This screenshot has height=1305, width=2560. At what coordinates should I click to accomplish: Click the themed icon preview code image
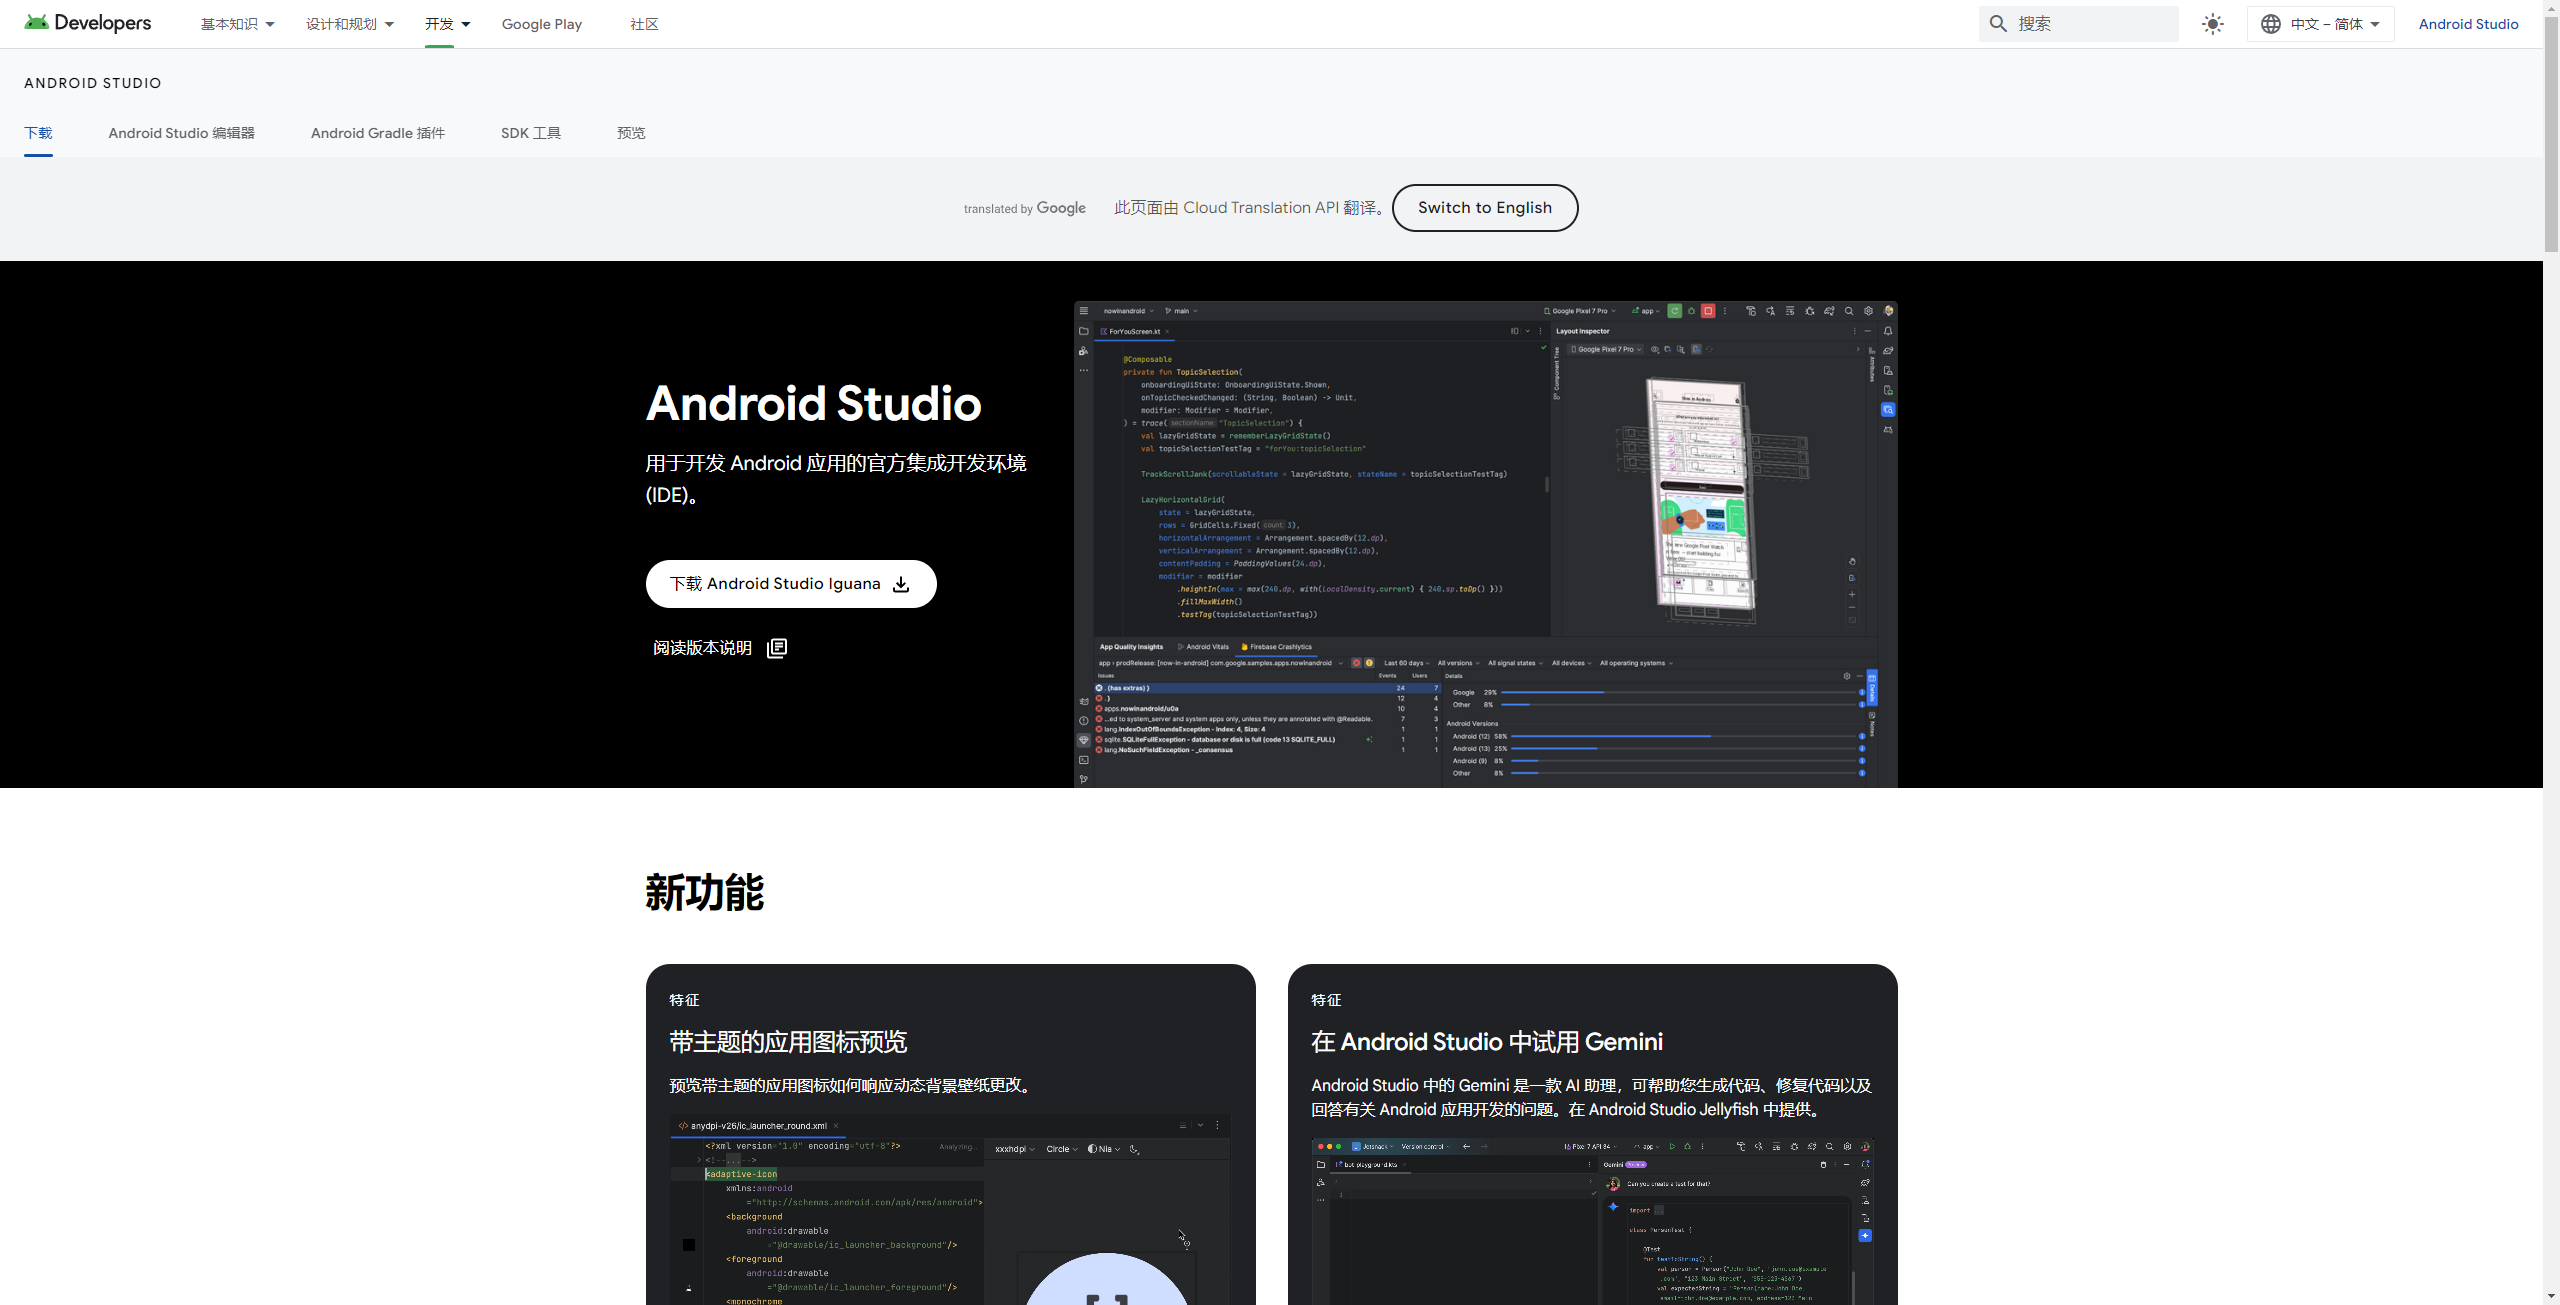(950, 1210)
